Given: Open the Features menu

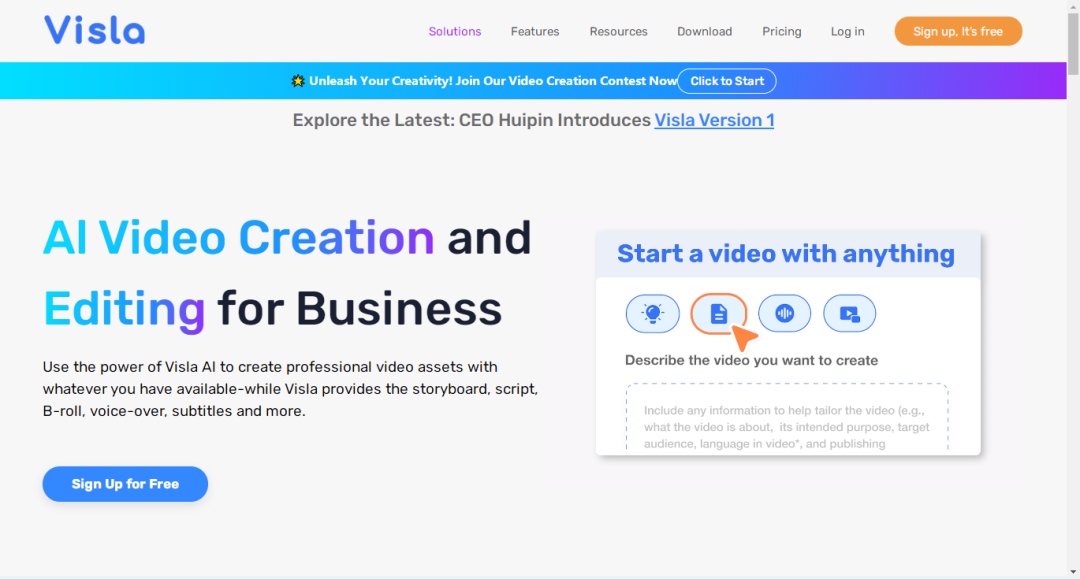Looking at the screenshot, I should (535, 32).
